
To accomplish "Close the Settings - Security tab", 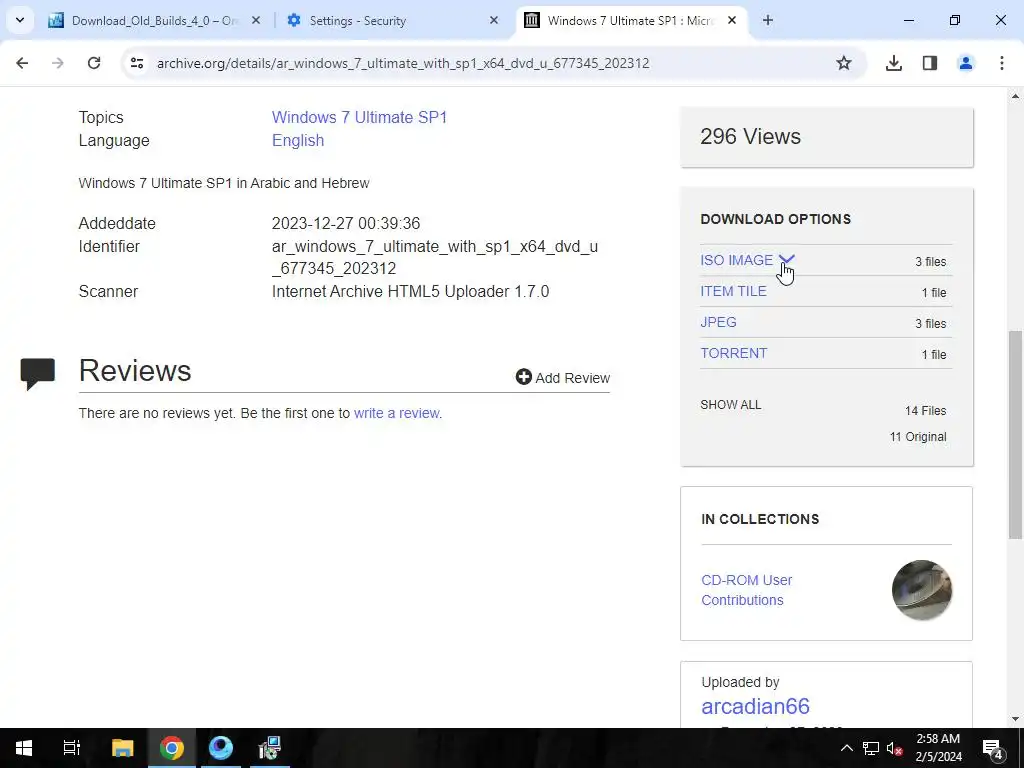I will [x=494, y=20].
